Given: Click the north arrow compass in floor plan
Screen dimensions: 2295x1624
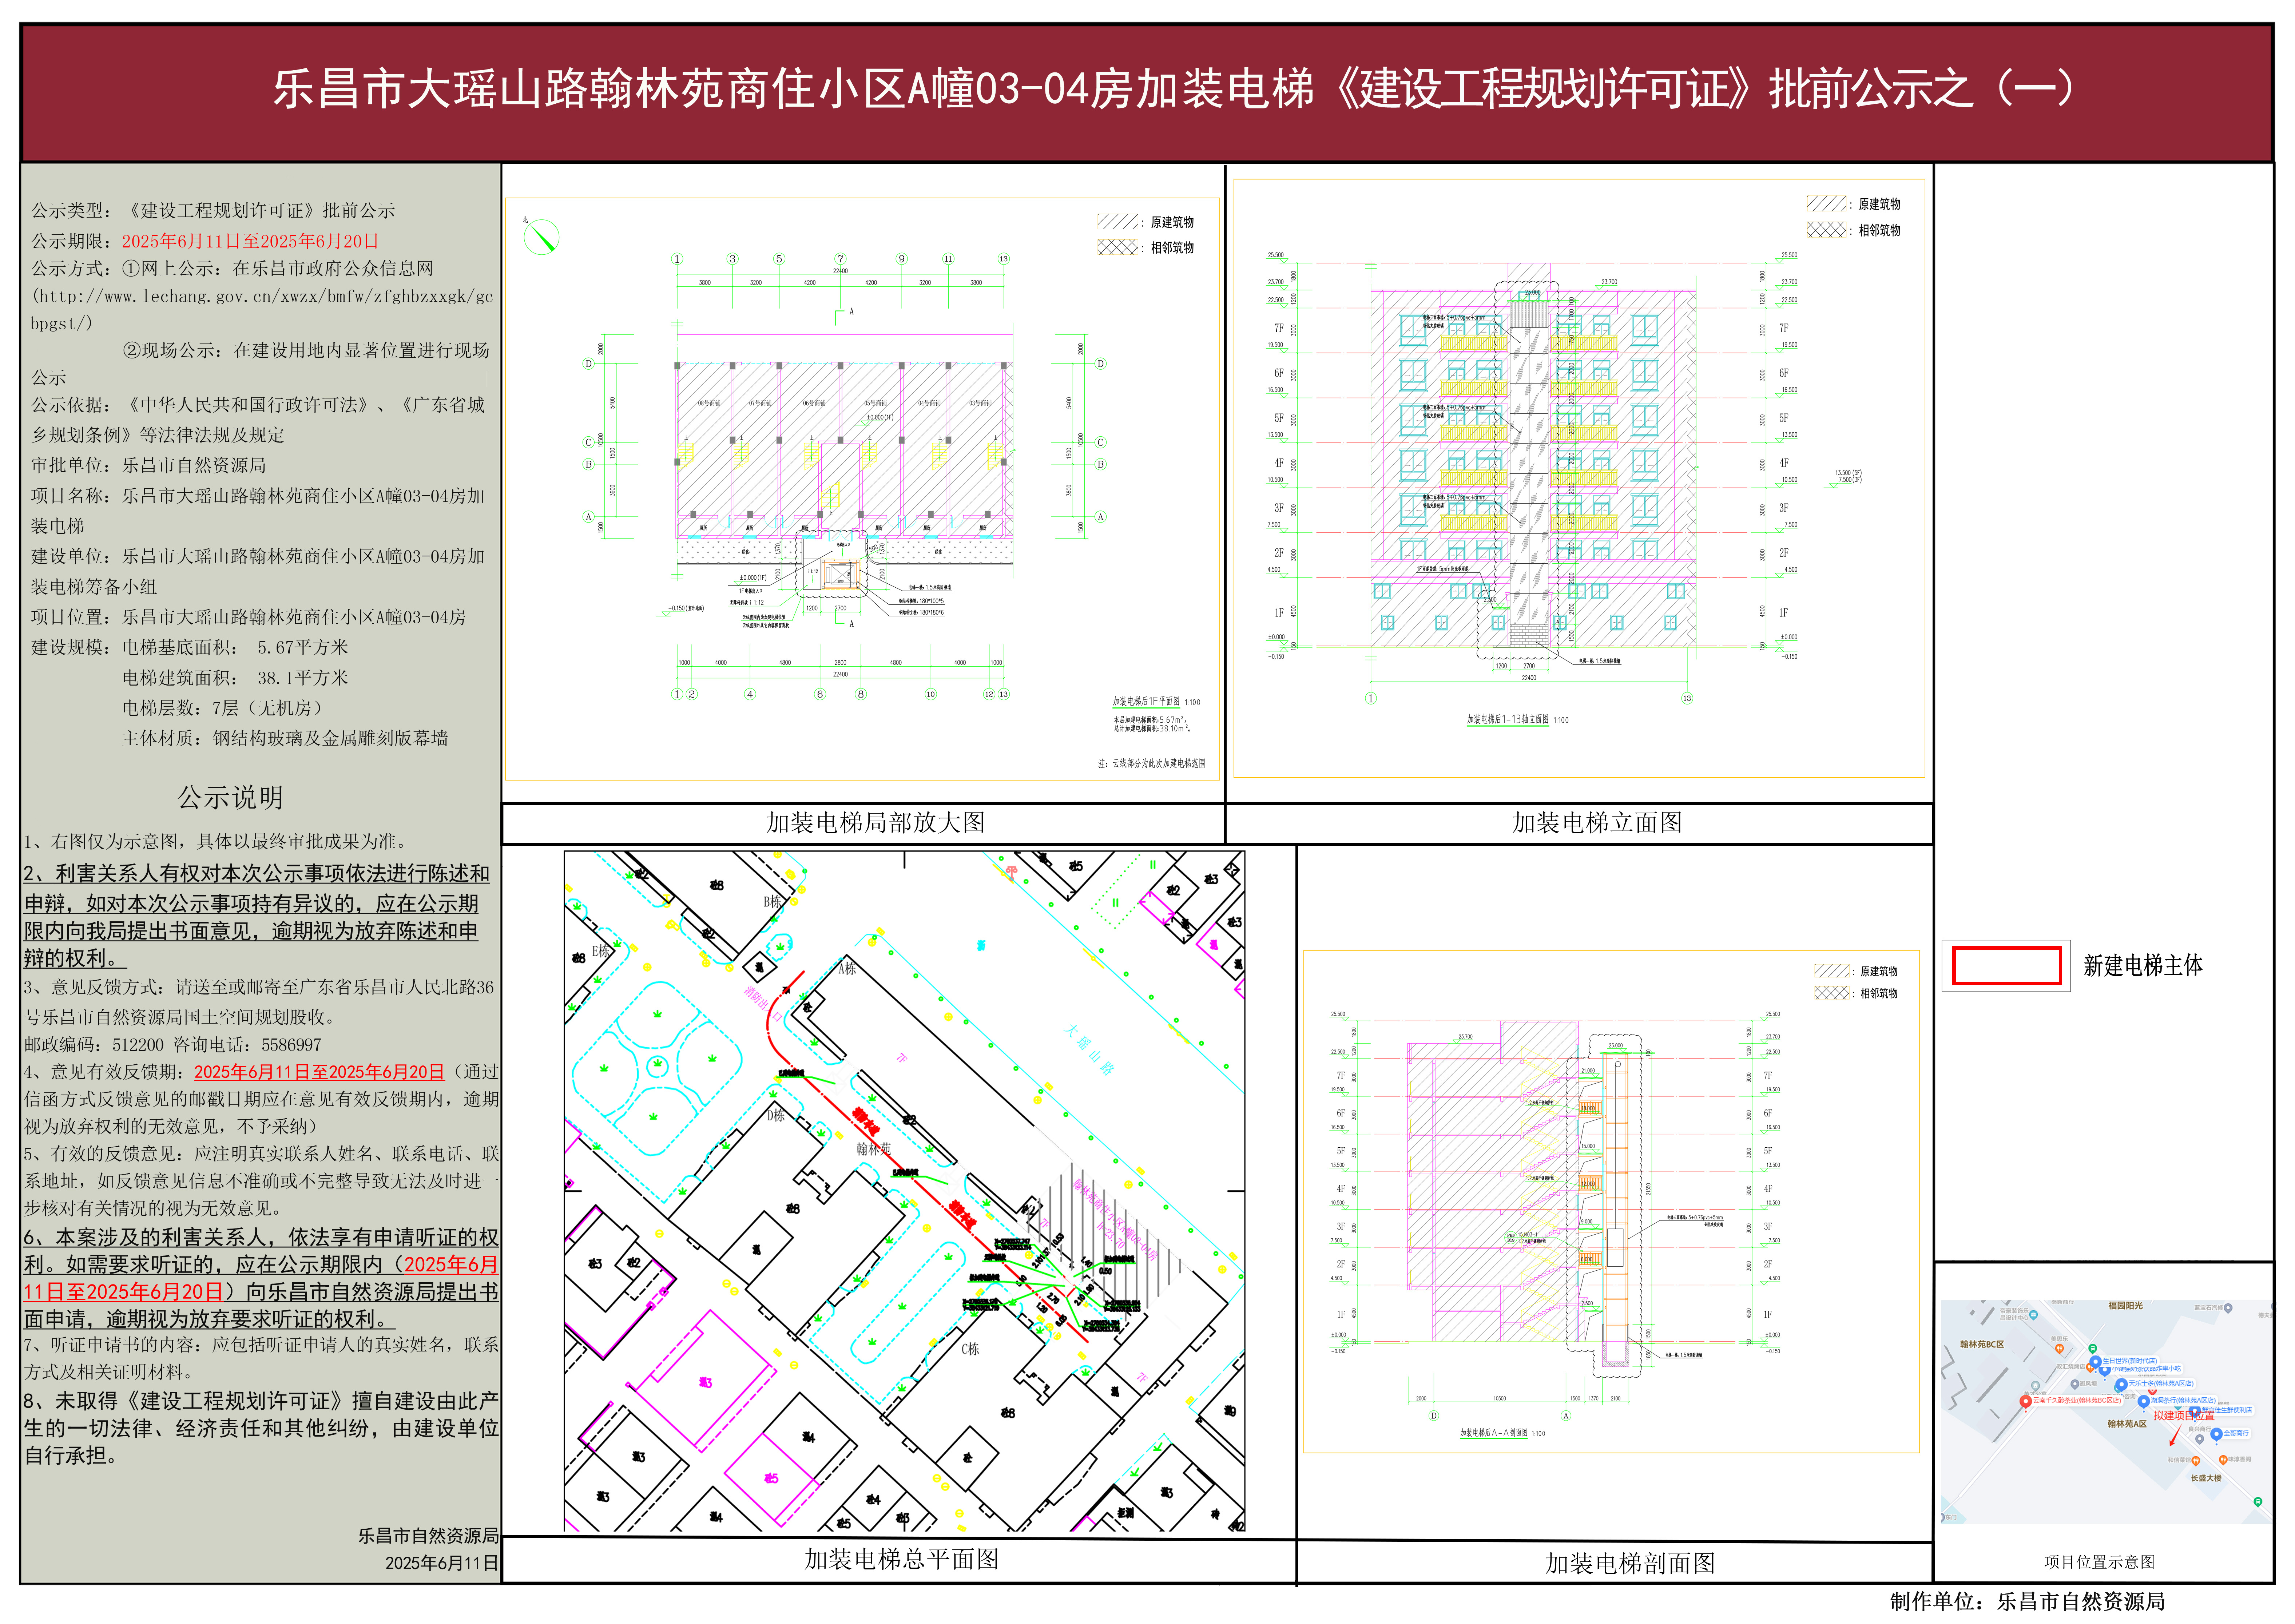Looking at the screenshot, I should pos(541,237).
